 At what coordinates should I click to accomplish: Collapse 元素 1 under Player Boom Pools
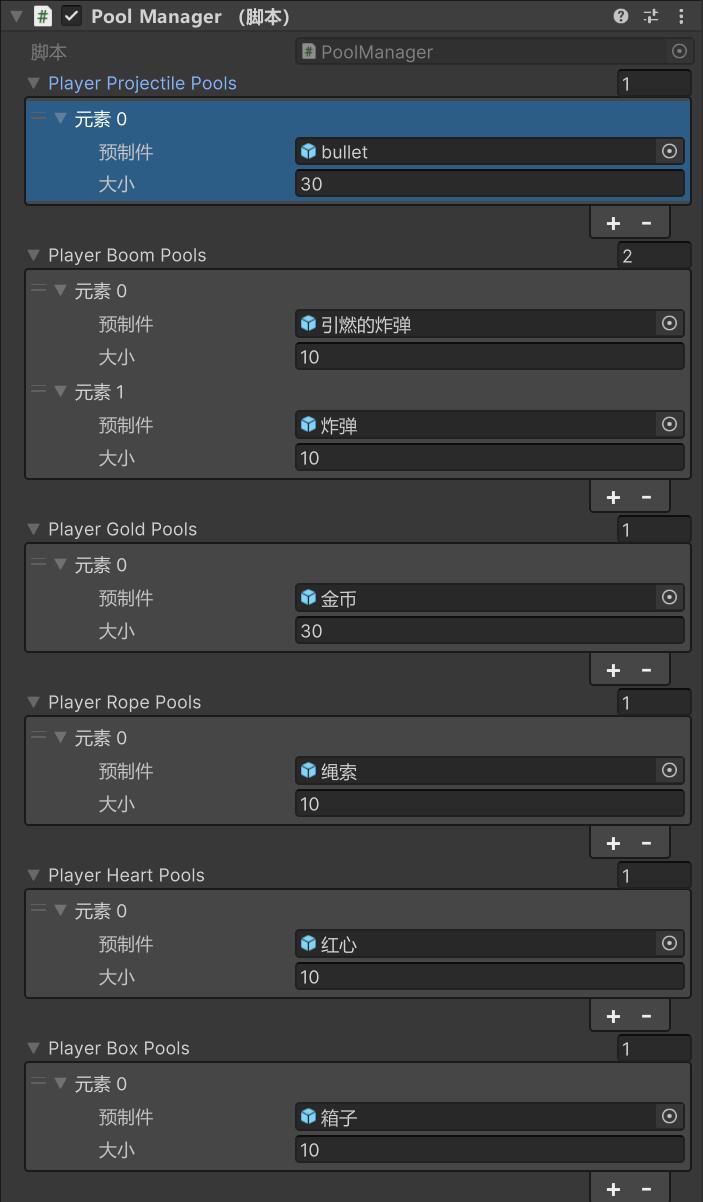(x=61, y=392)
